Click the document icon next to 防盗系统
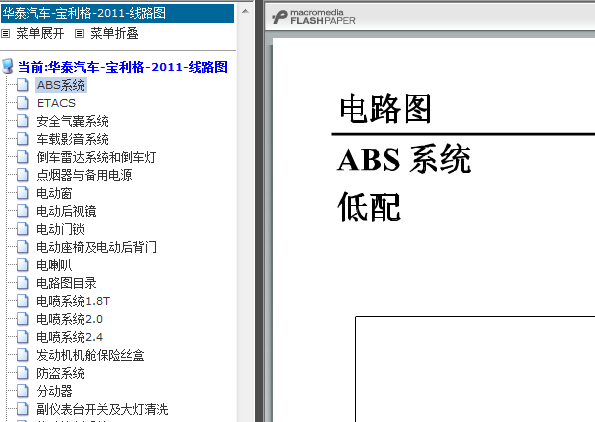 coord(23,373)
